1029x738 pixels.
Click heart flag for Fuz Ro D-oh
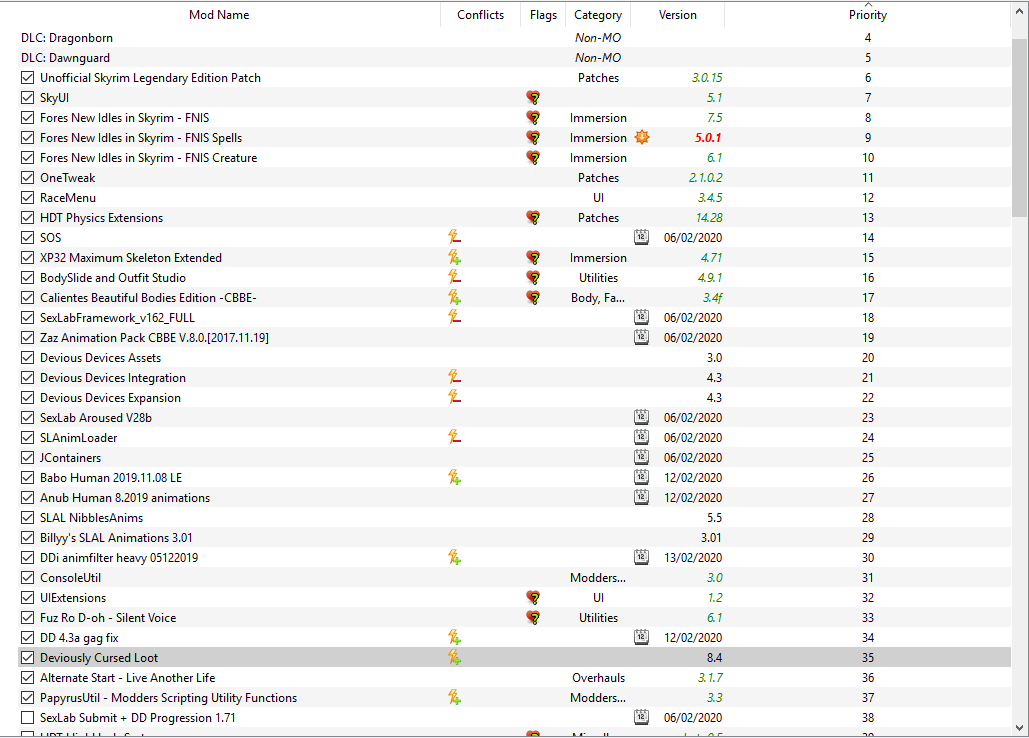534,617
